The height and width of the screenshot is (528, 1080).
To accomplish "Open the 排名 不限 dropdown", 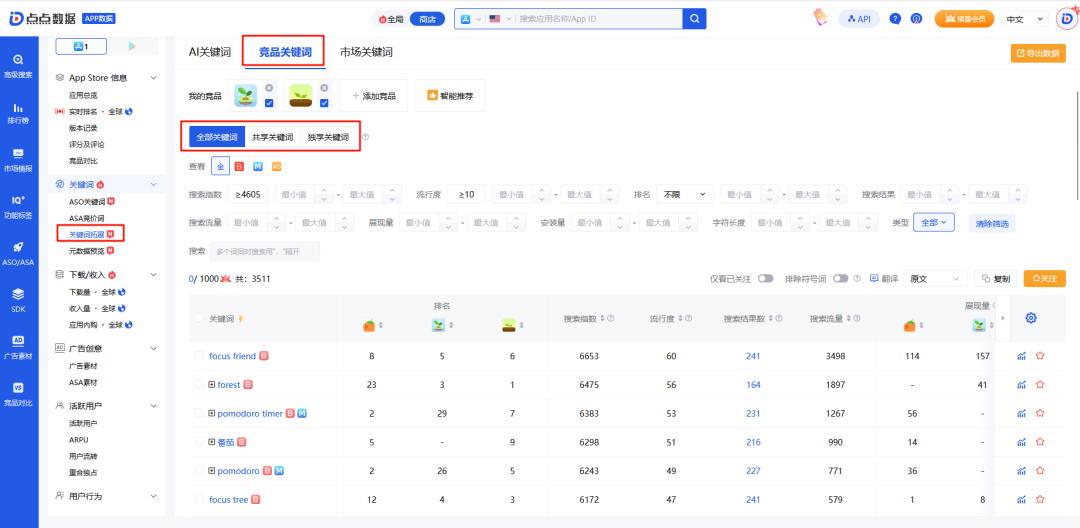I will [x=685, y=195].
